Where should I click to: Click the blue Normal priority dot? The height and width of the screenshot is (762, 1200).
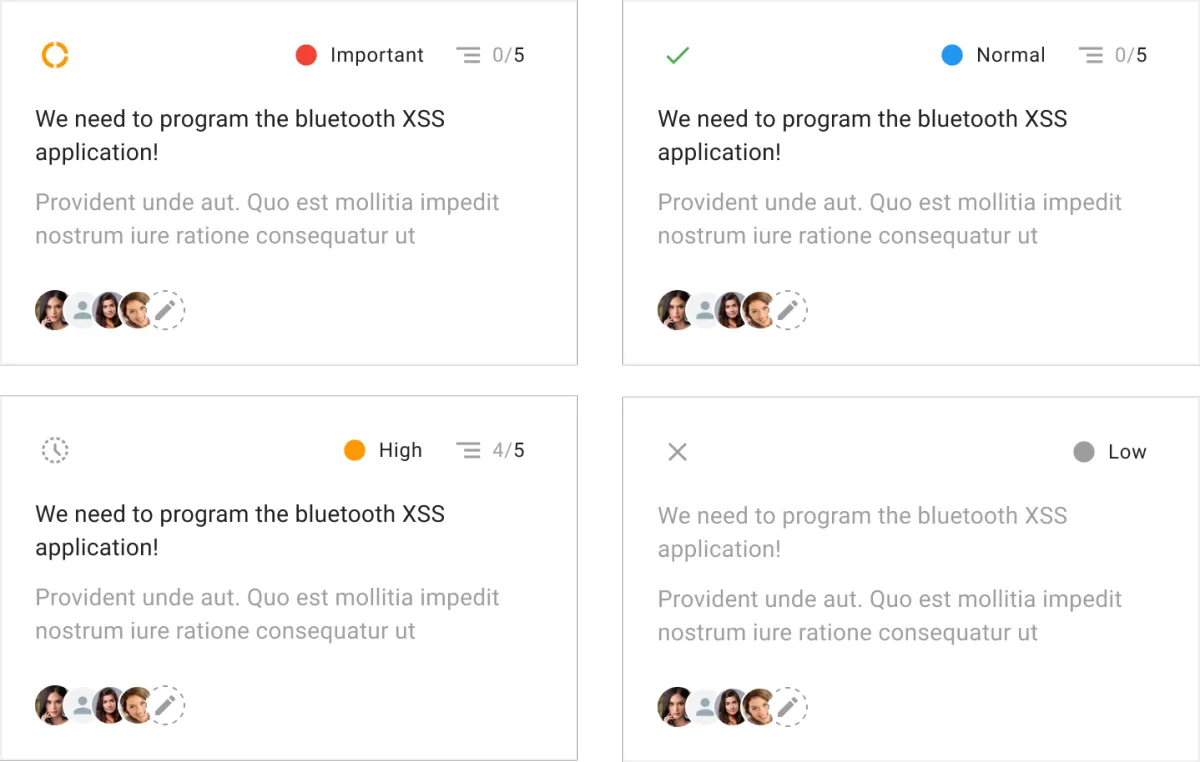pos(952,55)
